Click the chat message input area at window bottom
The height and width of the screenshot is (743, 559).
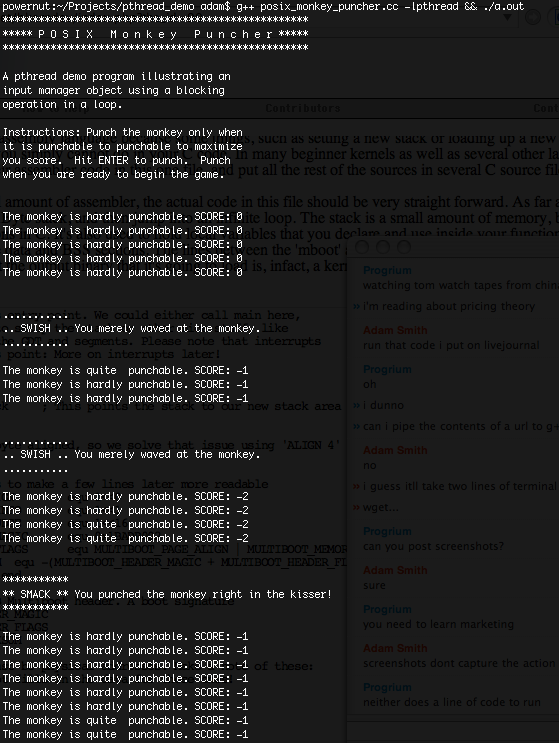[452, 732]
